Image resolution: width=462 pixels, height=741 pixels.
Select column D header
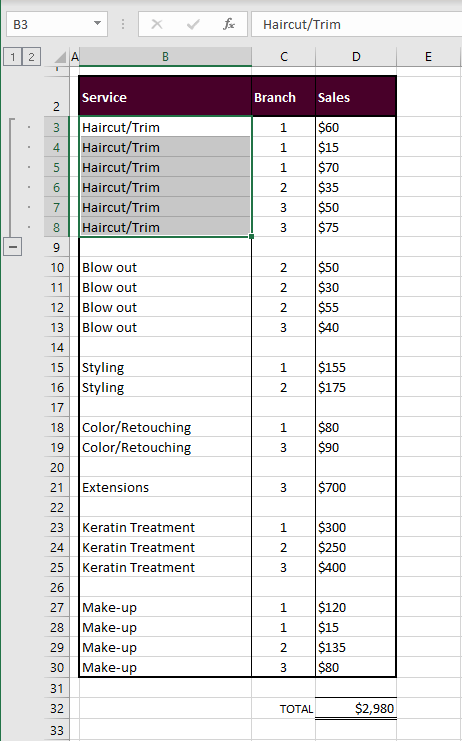pos(356,57)
